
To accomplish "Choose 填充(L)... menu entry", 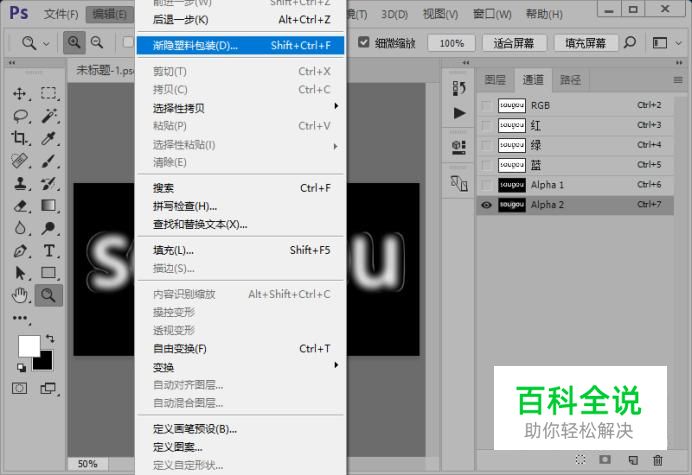I will [241, 250].
